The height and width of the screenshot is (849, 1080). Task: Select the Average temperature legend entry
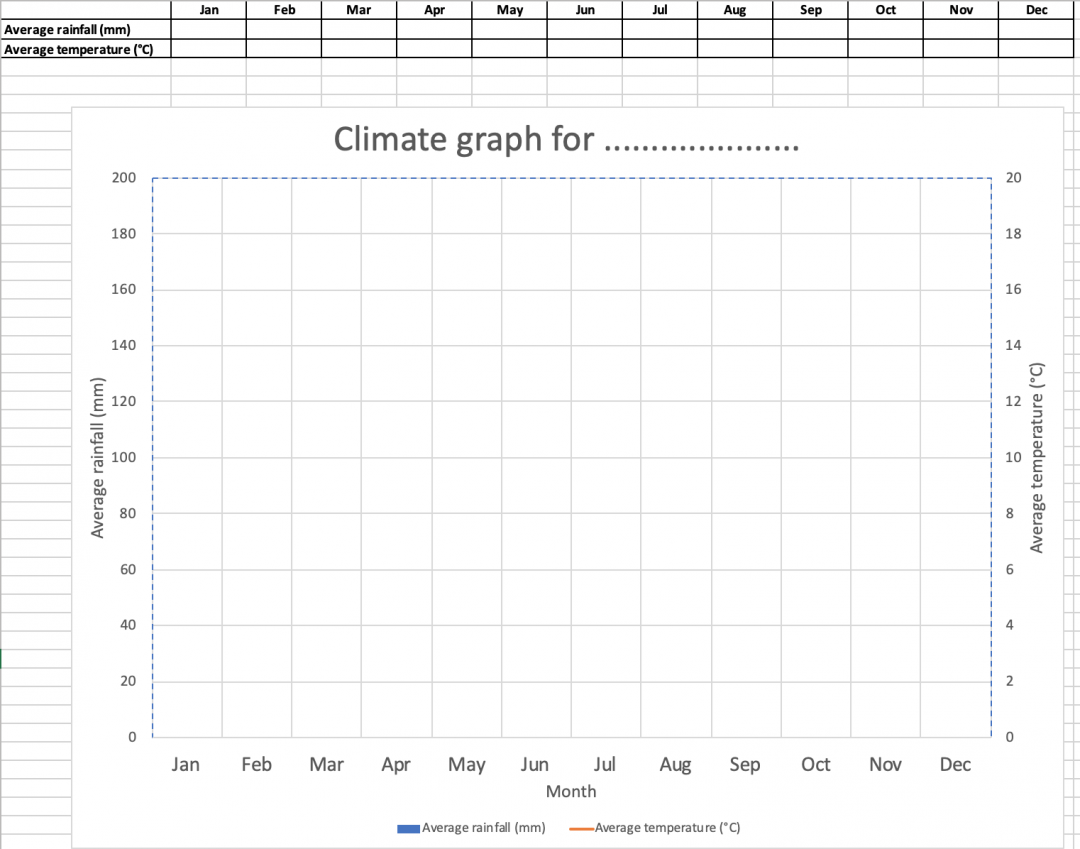pyautogui.click(x=668, y=828)
